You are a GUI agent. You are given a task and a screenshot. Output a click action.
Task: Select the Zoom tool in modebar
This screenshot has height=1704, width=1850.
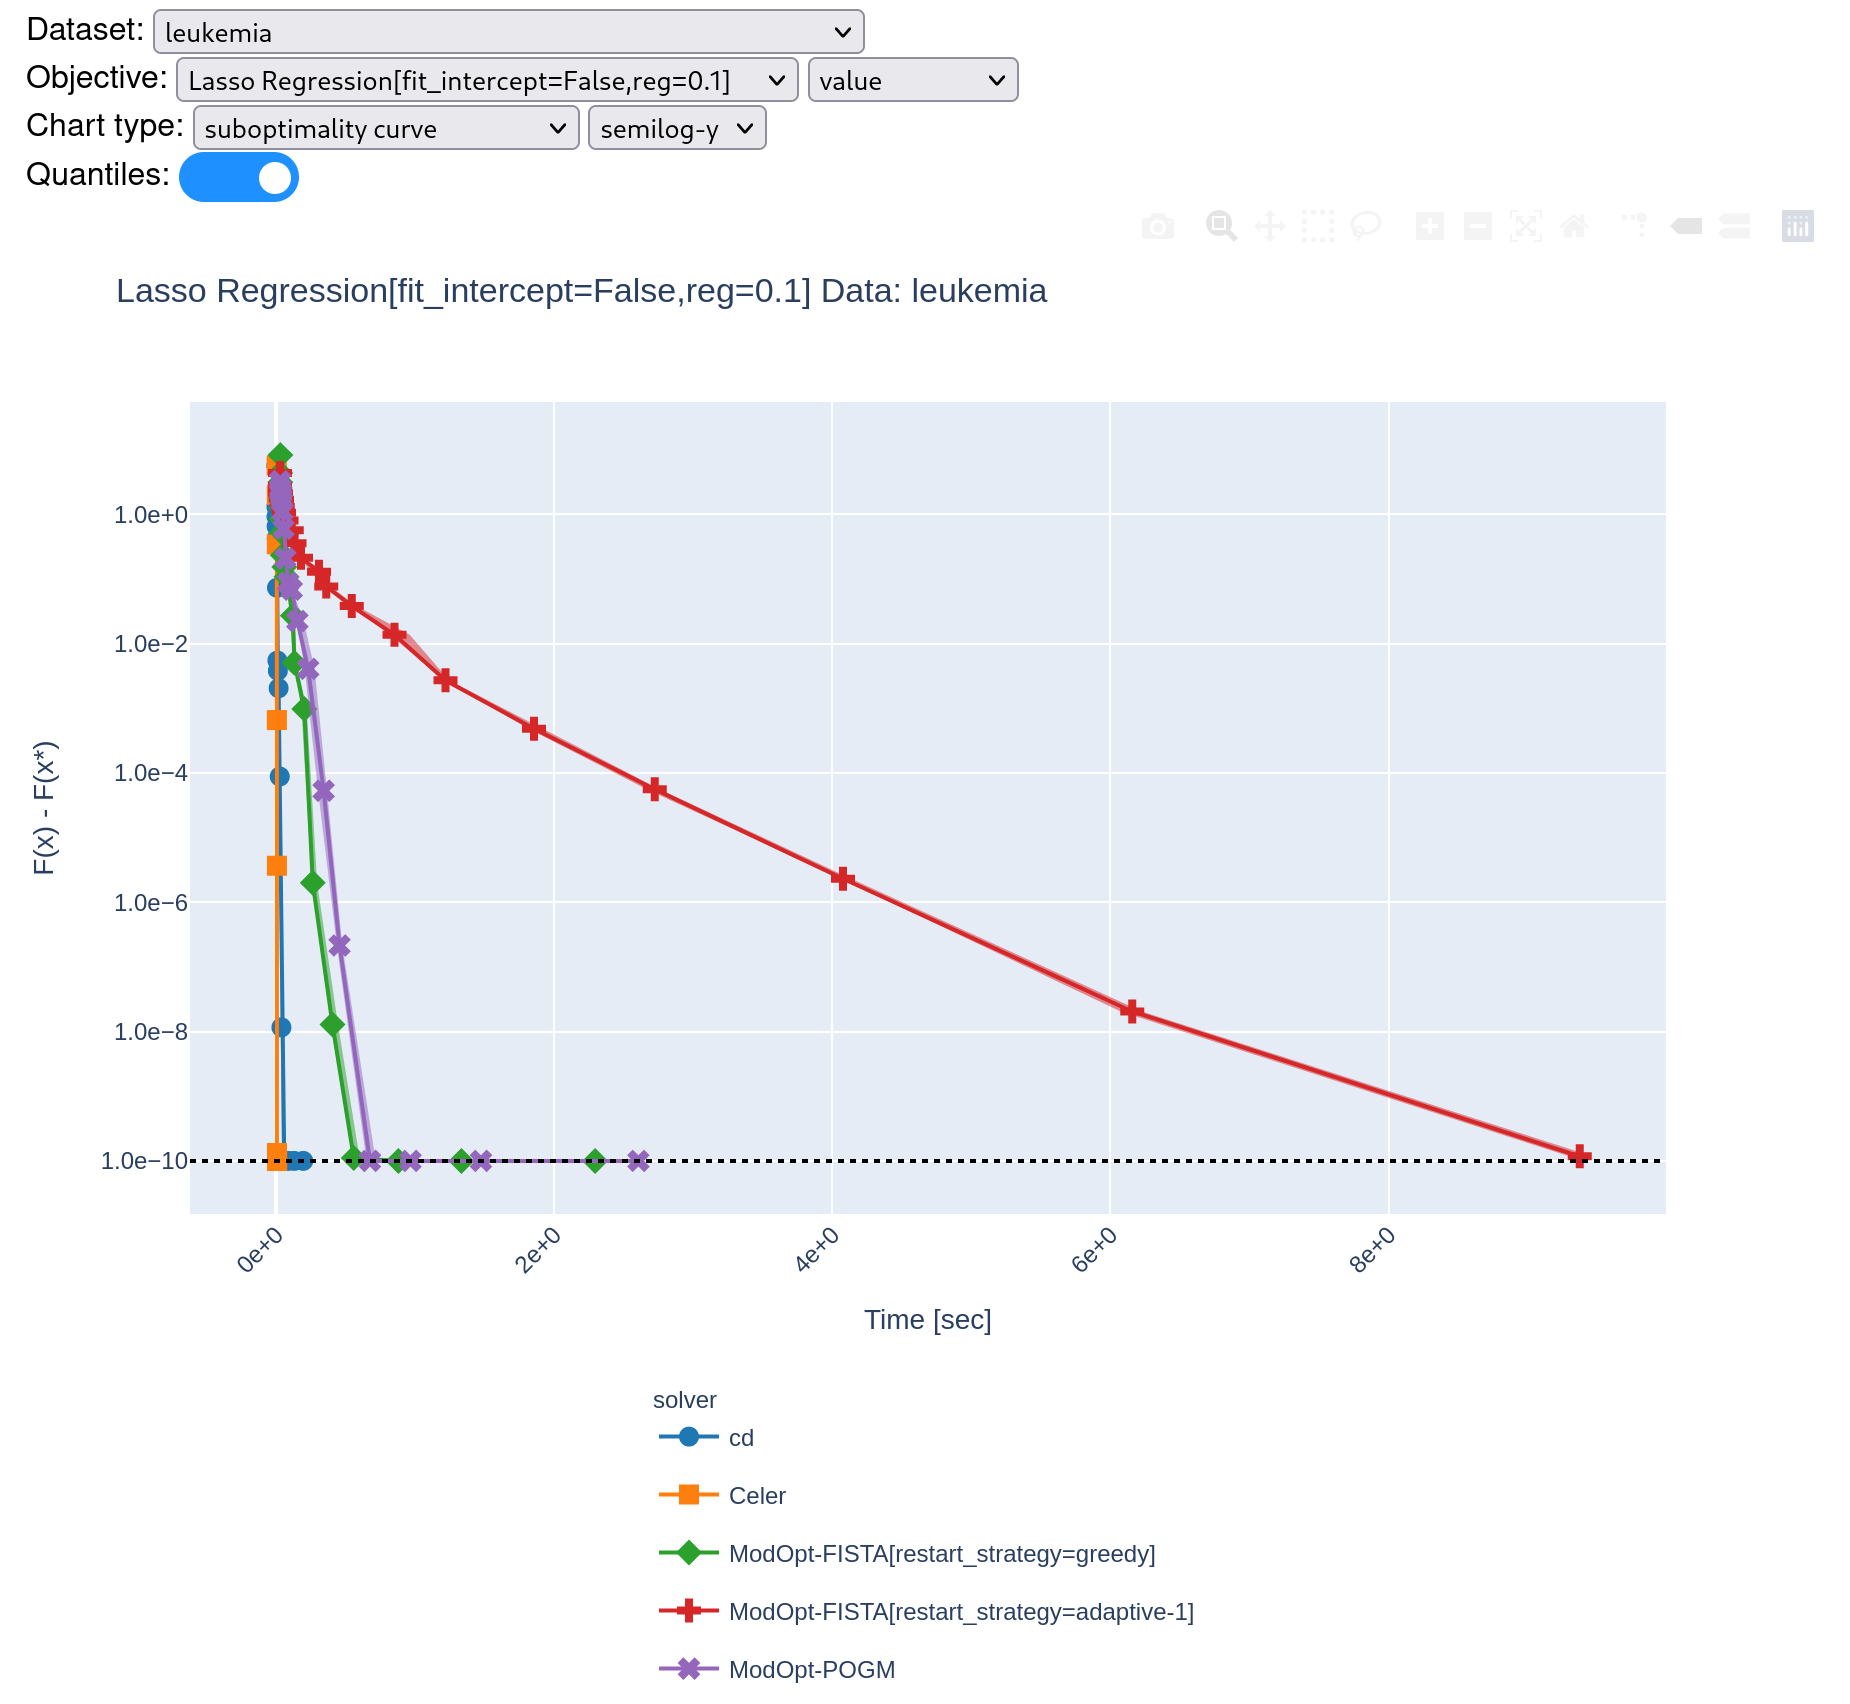click(1221, 227)
